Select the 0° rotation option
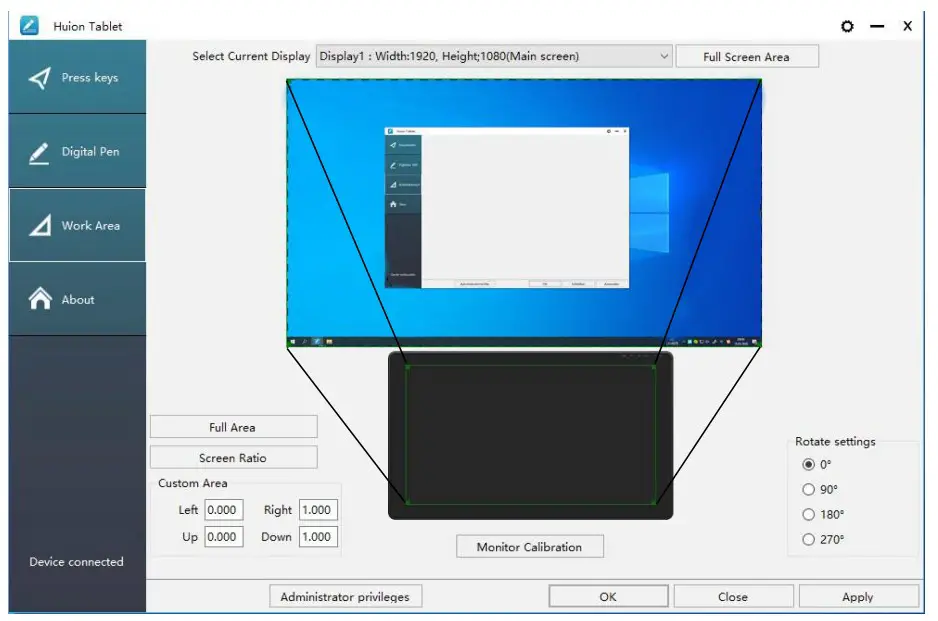The height and width of the screenshot is (621, 938). tap(808, 464)
